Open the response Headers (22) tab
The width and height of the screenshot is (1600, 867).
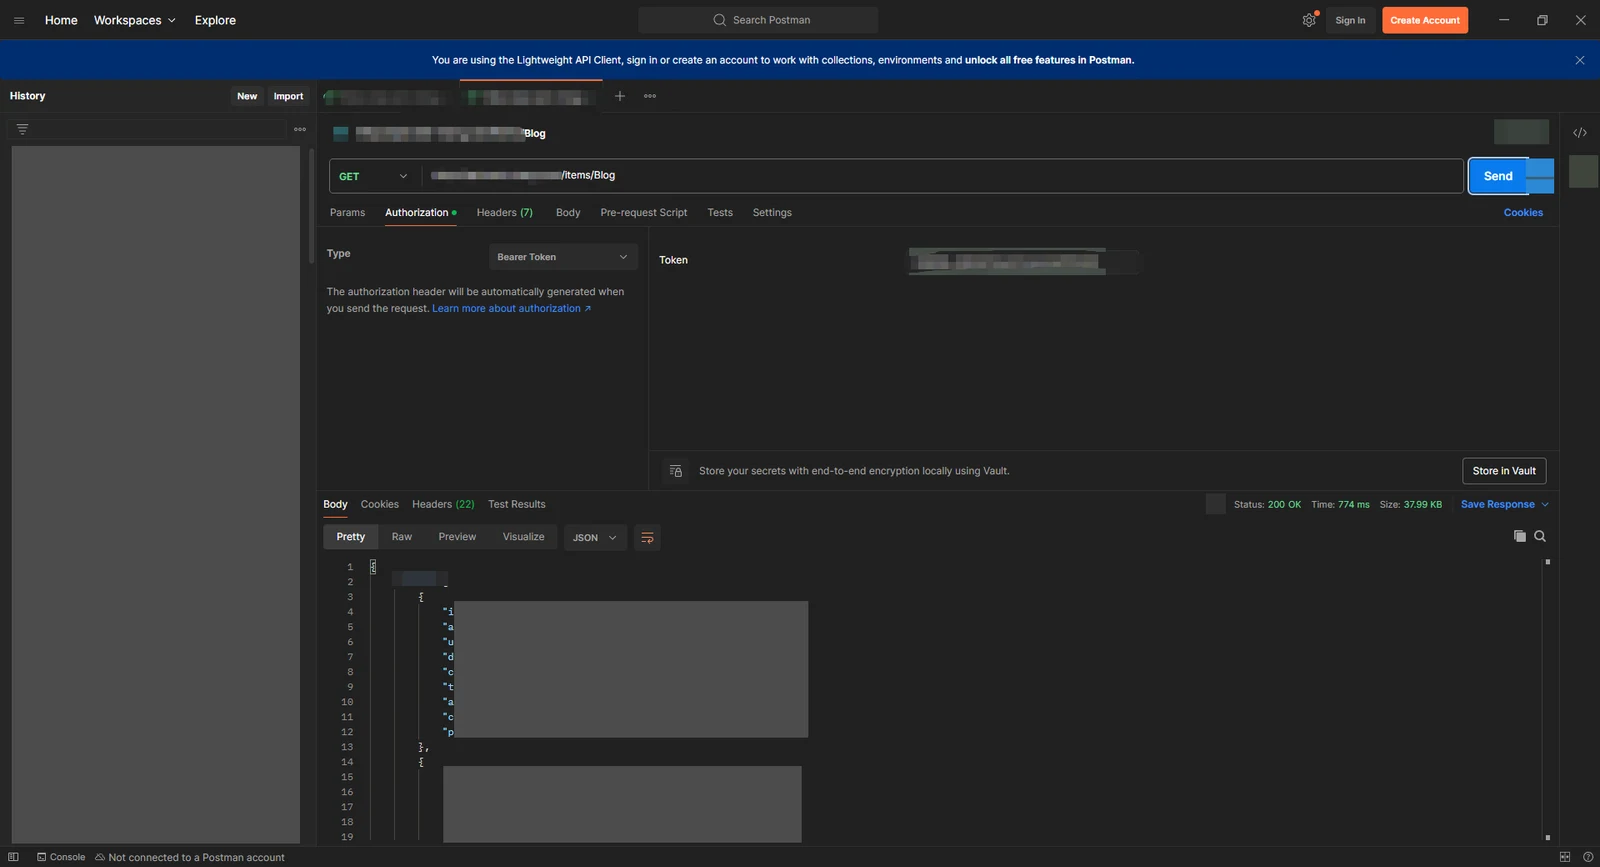443,505
